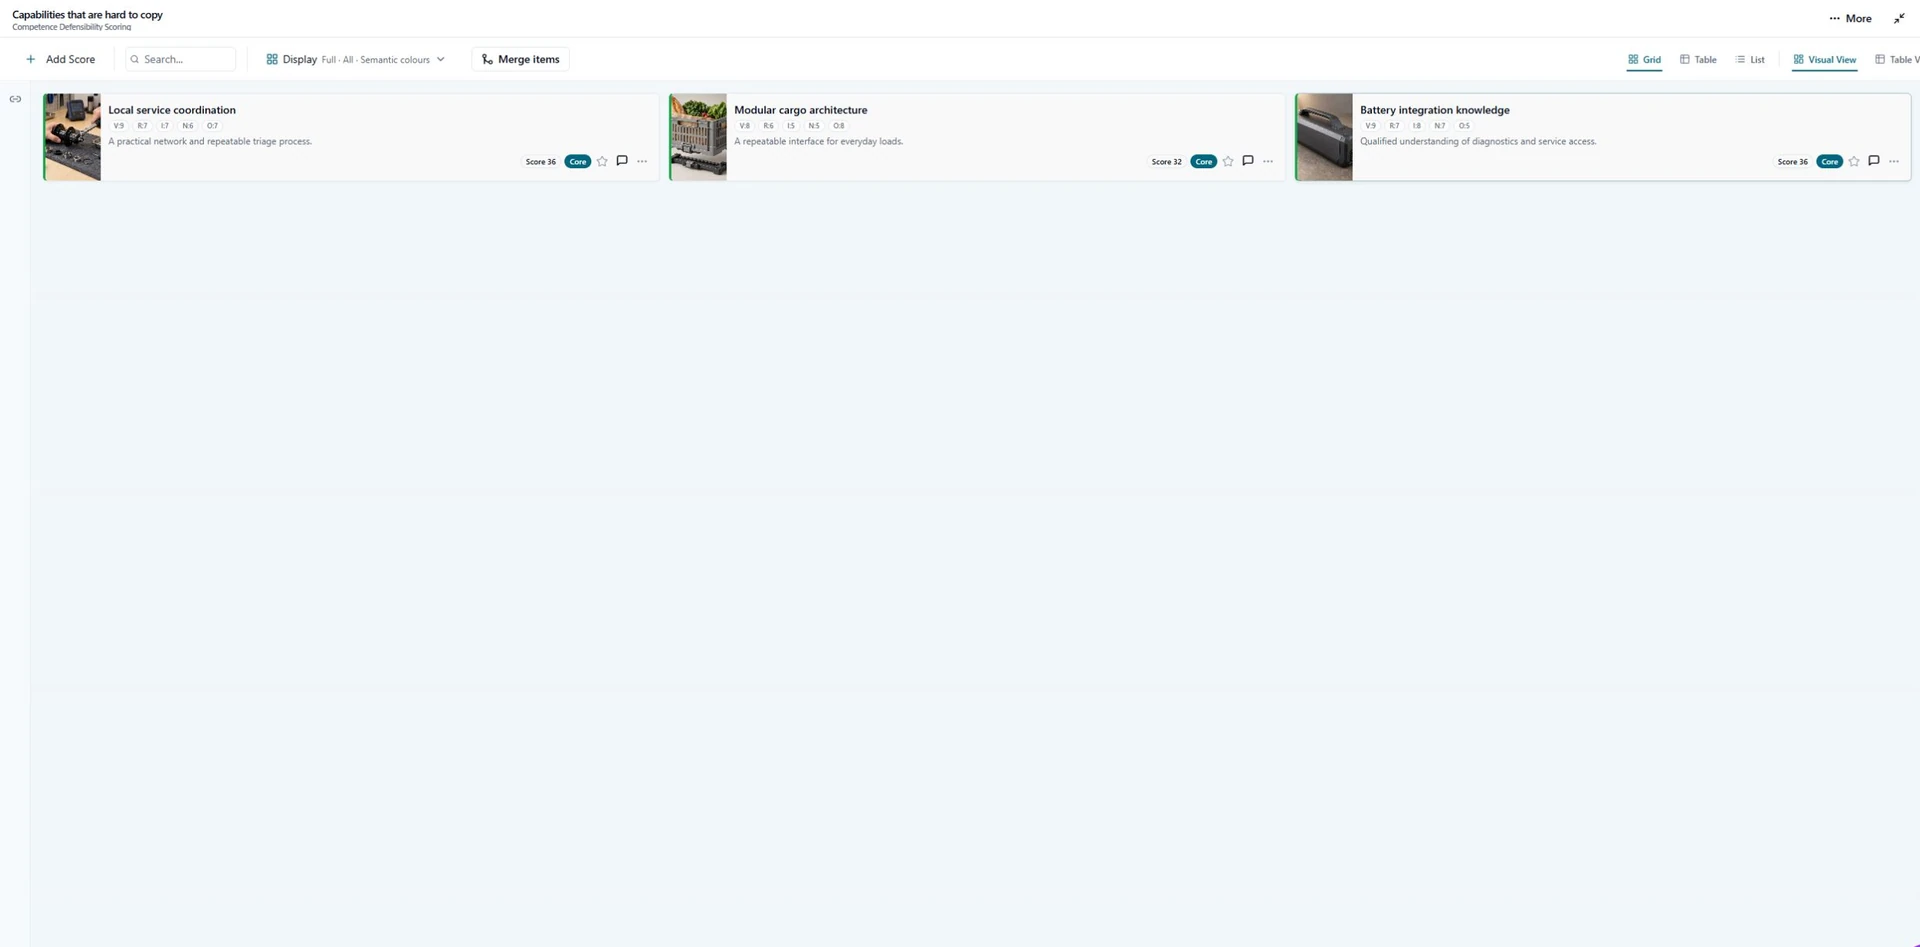
Task: Click 'Score 36' on Local service coordination
Action: click(x=541, y=161)
